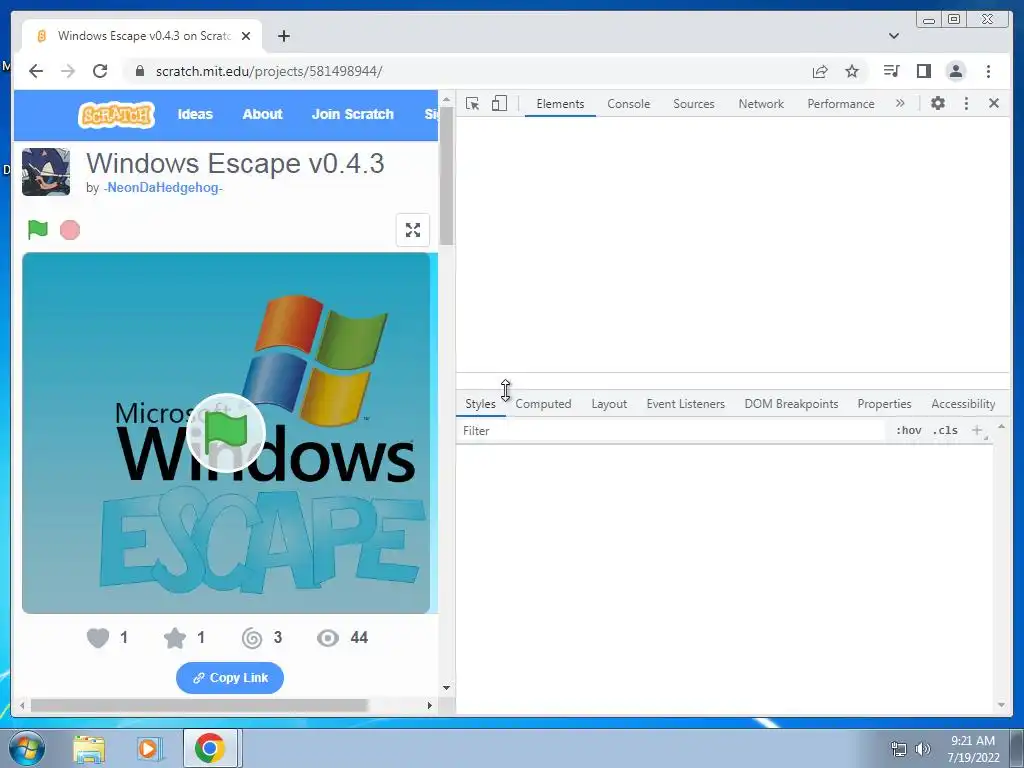Open the Sources tab
The image size is (1024, 768).
point(694,104)
